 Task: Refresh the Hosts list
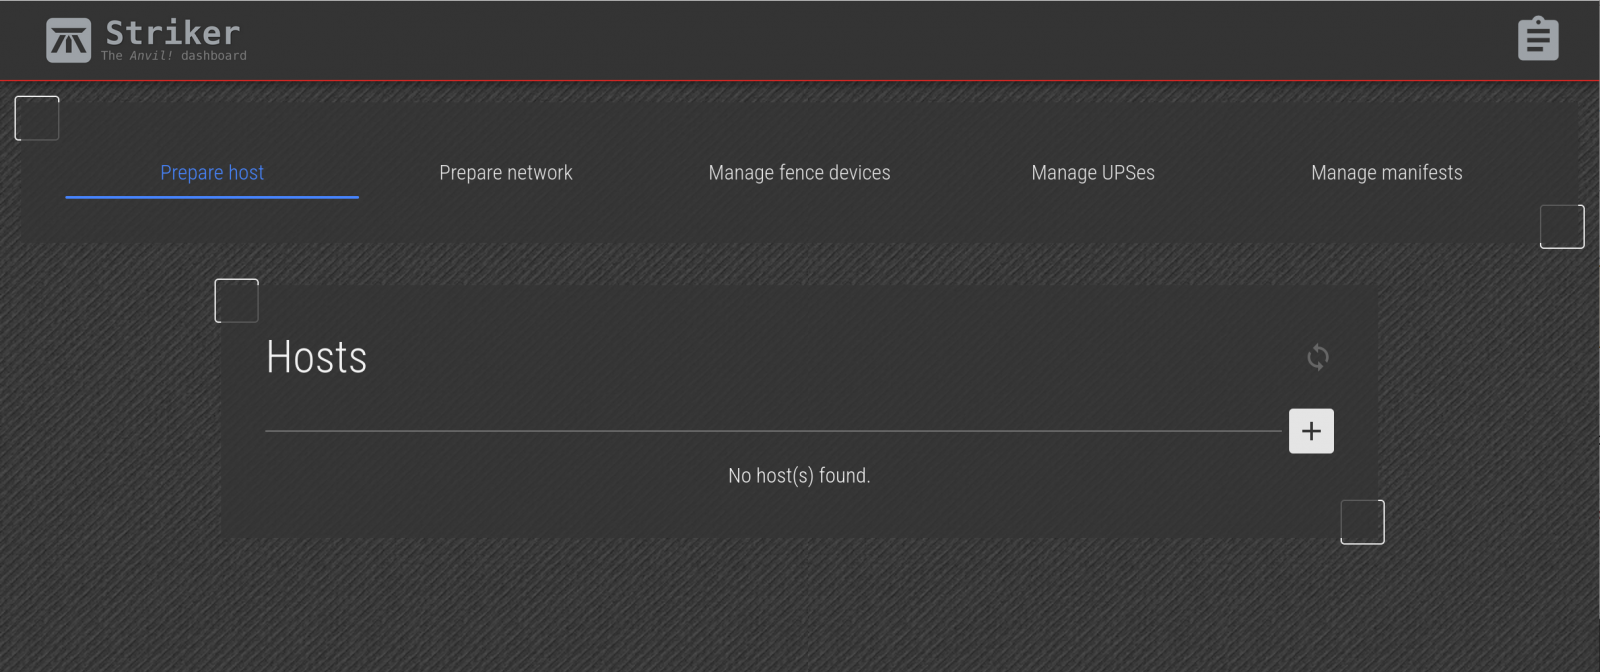pyautogui.click(x=1317, y=357)
